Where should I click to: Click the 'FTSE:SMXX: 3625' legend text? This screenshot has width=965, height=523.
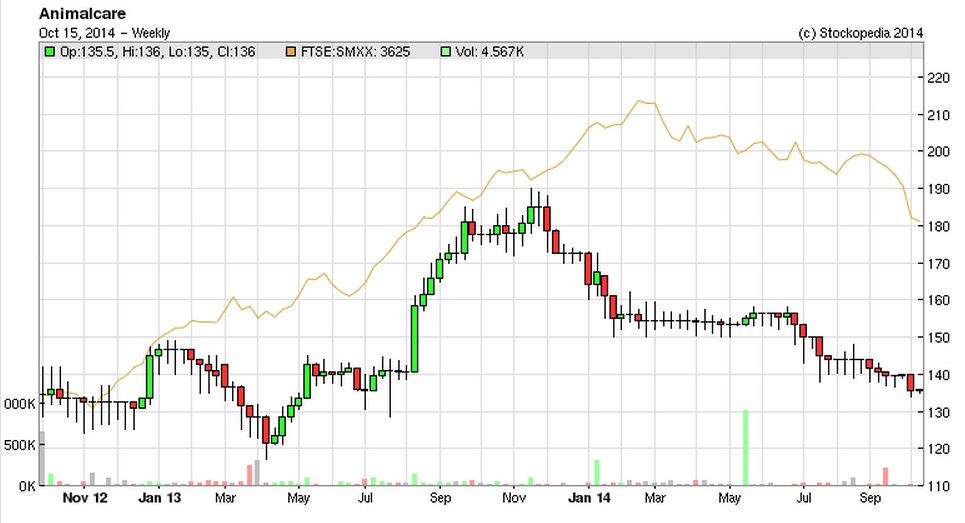click(355, 52)
